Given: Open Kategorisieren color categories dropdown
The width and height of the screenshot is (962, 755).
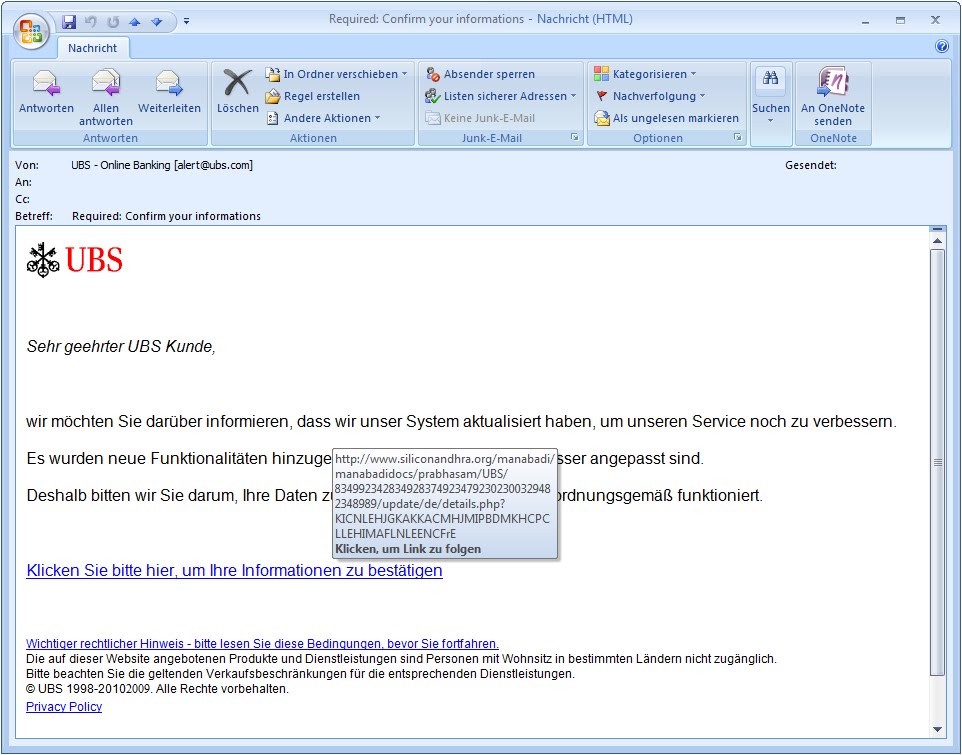Looking at the screenshot, I should 645,74.
